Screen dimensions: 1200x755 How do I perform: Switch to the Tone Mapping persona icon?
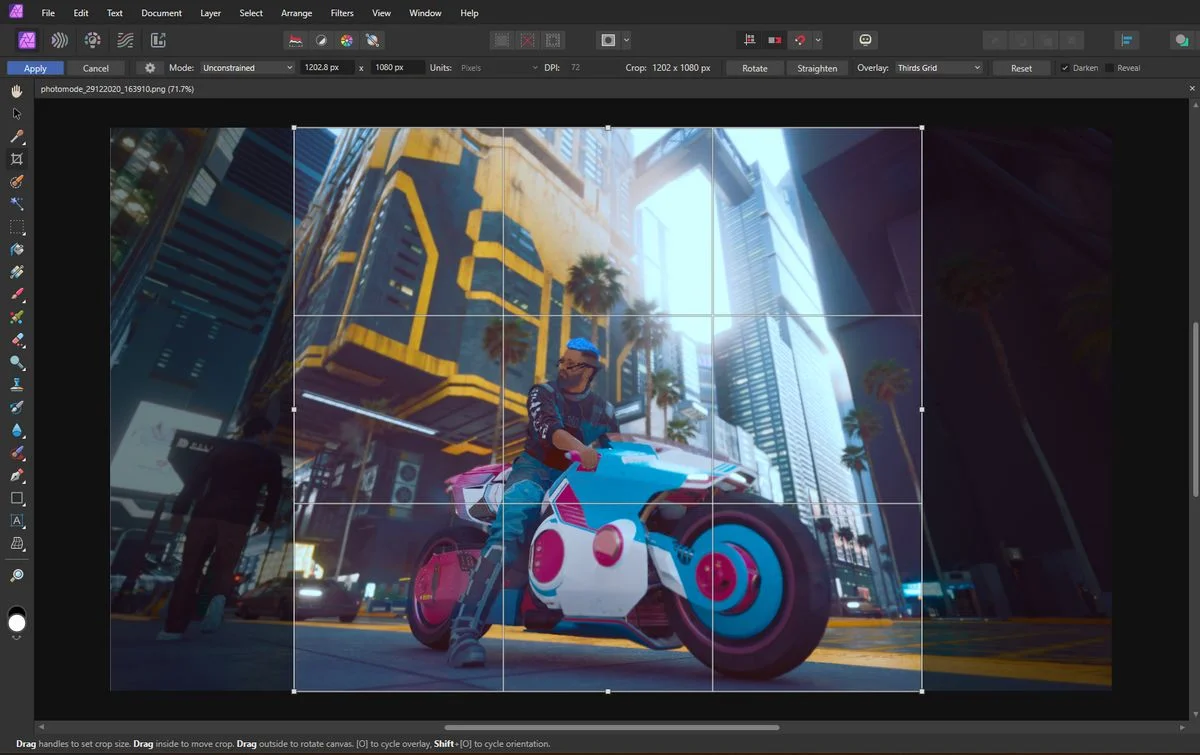[x=125, y=40]
